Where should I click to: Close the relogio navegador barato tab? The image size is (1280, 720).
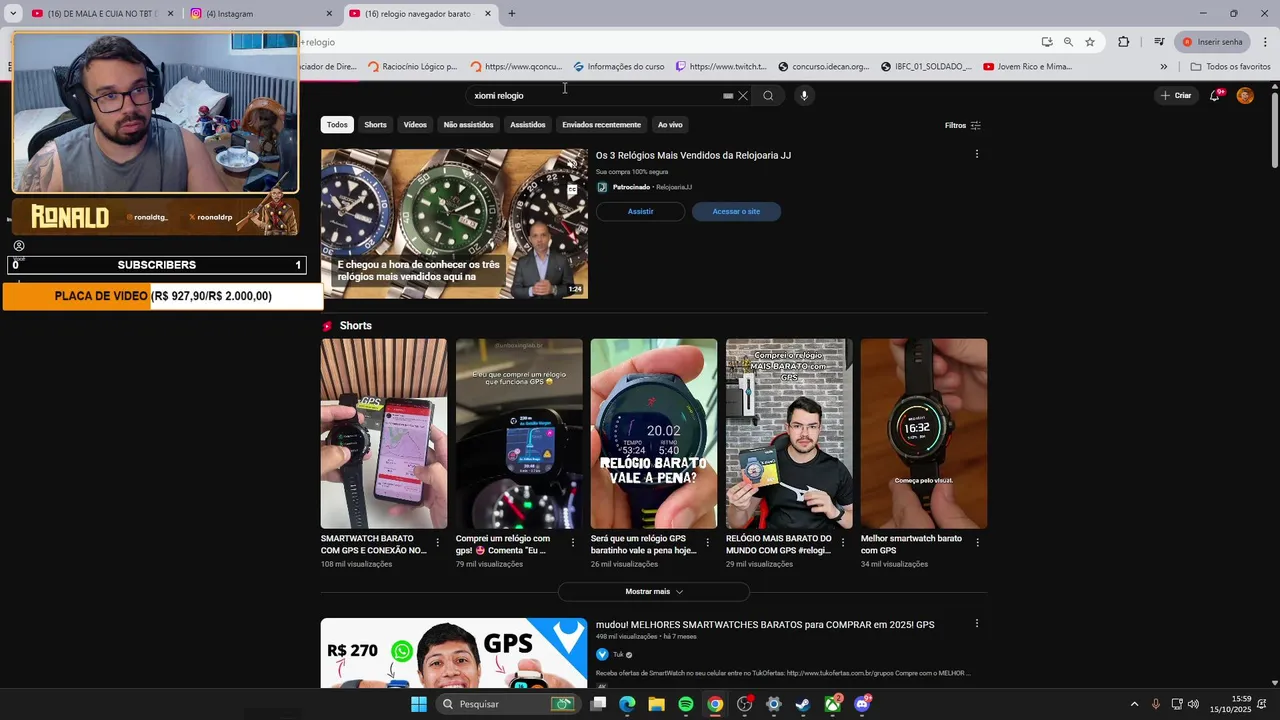(488, 14)
